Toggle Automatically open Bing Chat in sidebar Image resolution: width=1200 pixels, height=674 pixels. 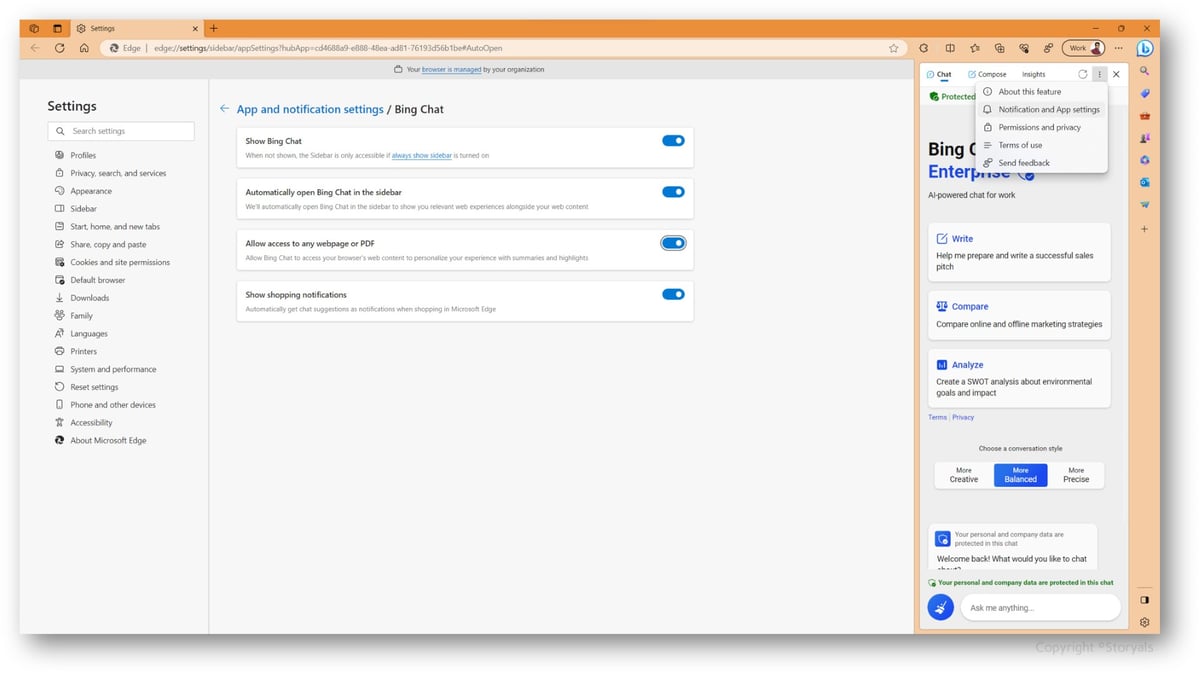(x=673, y=191)
